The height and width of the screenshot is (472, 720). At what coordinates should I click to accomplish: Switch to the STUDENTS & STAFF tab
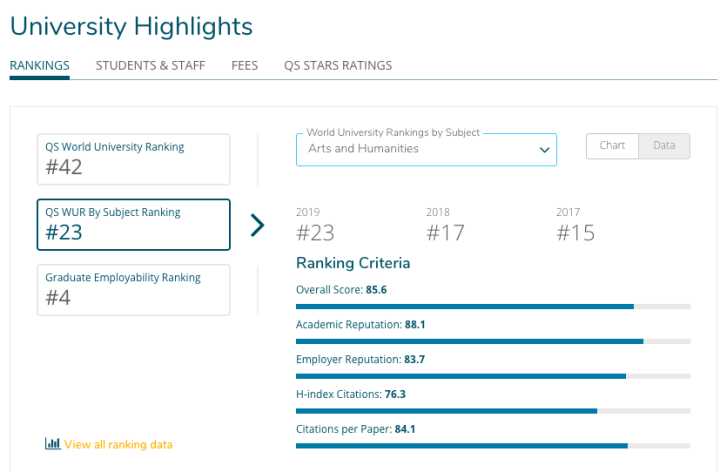(150, 66)
